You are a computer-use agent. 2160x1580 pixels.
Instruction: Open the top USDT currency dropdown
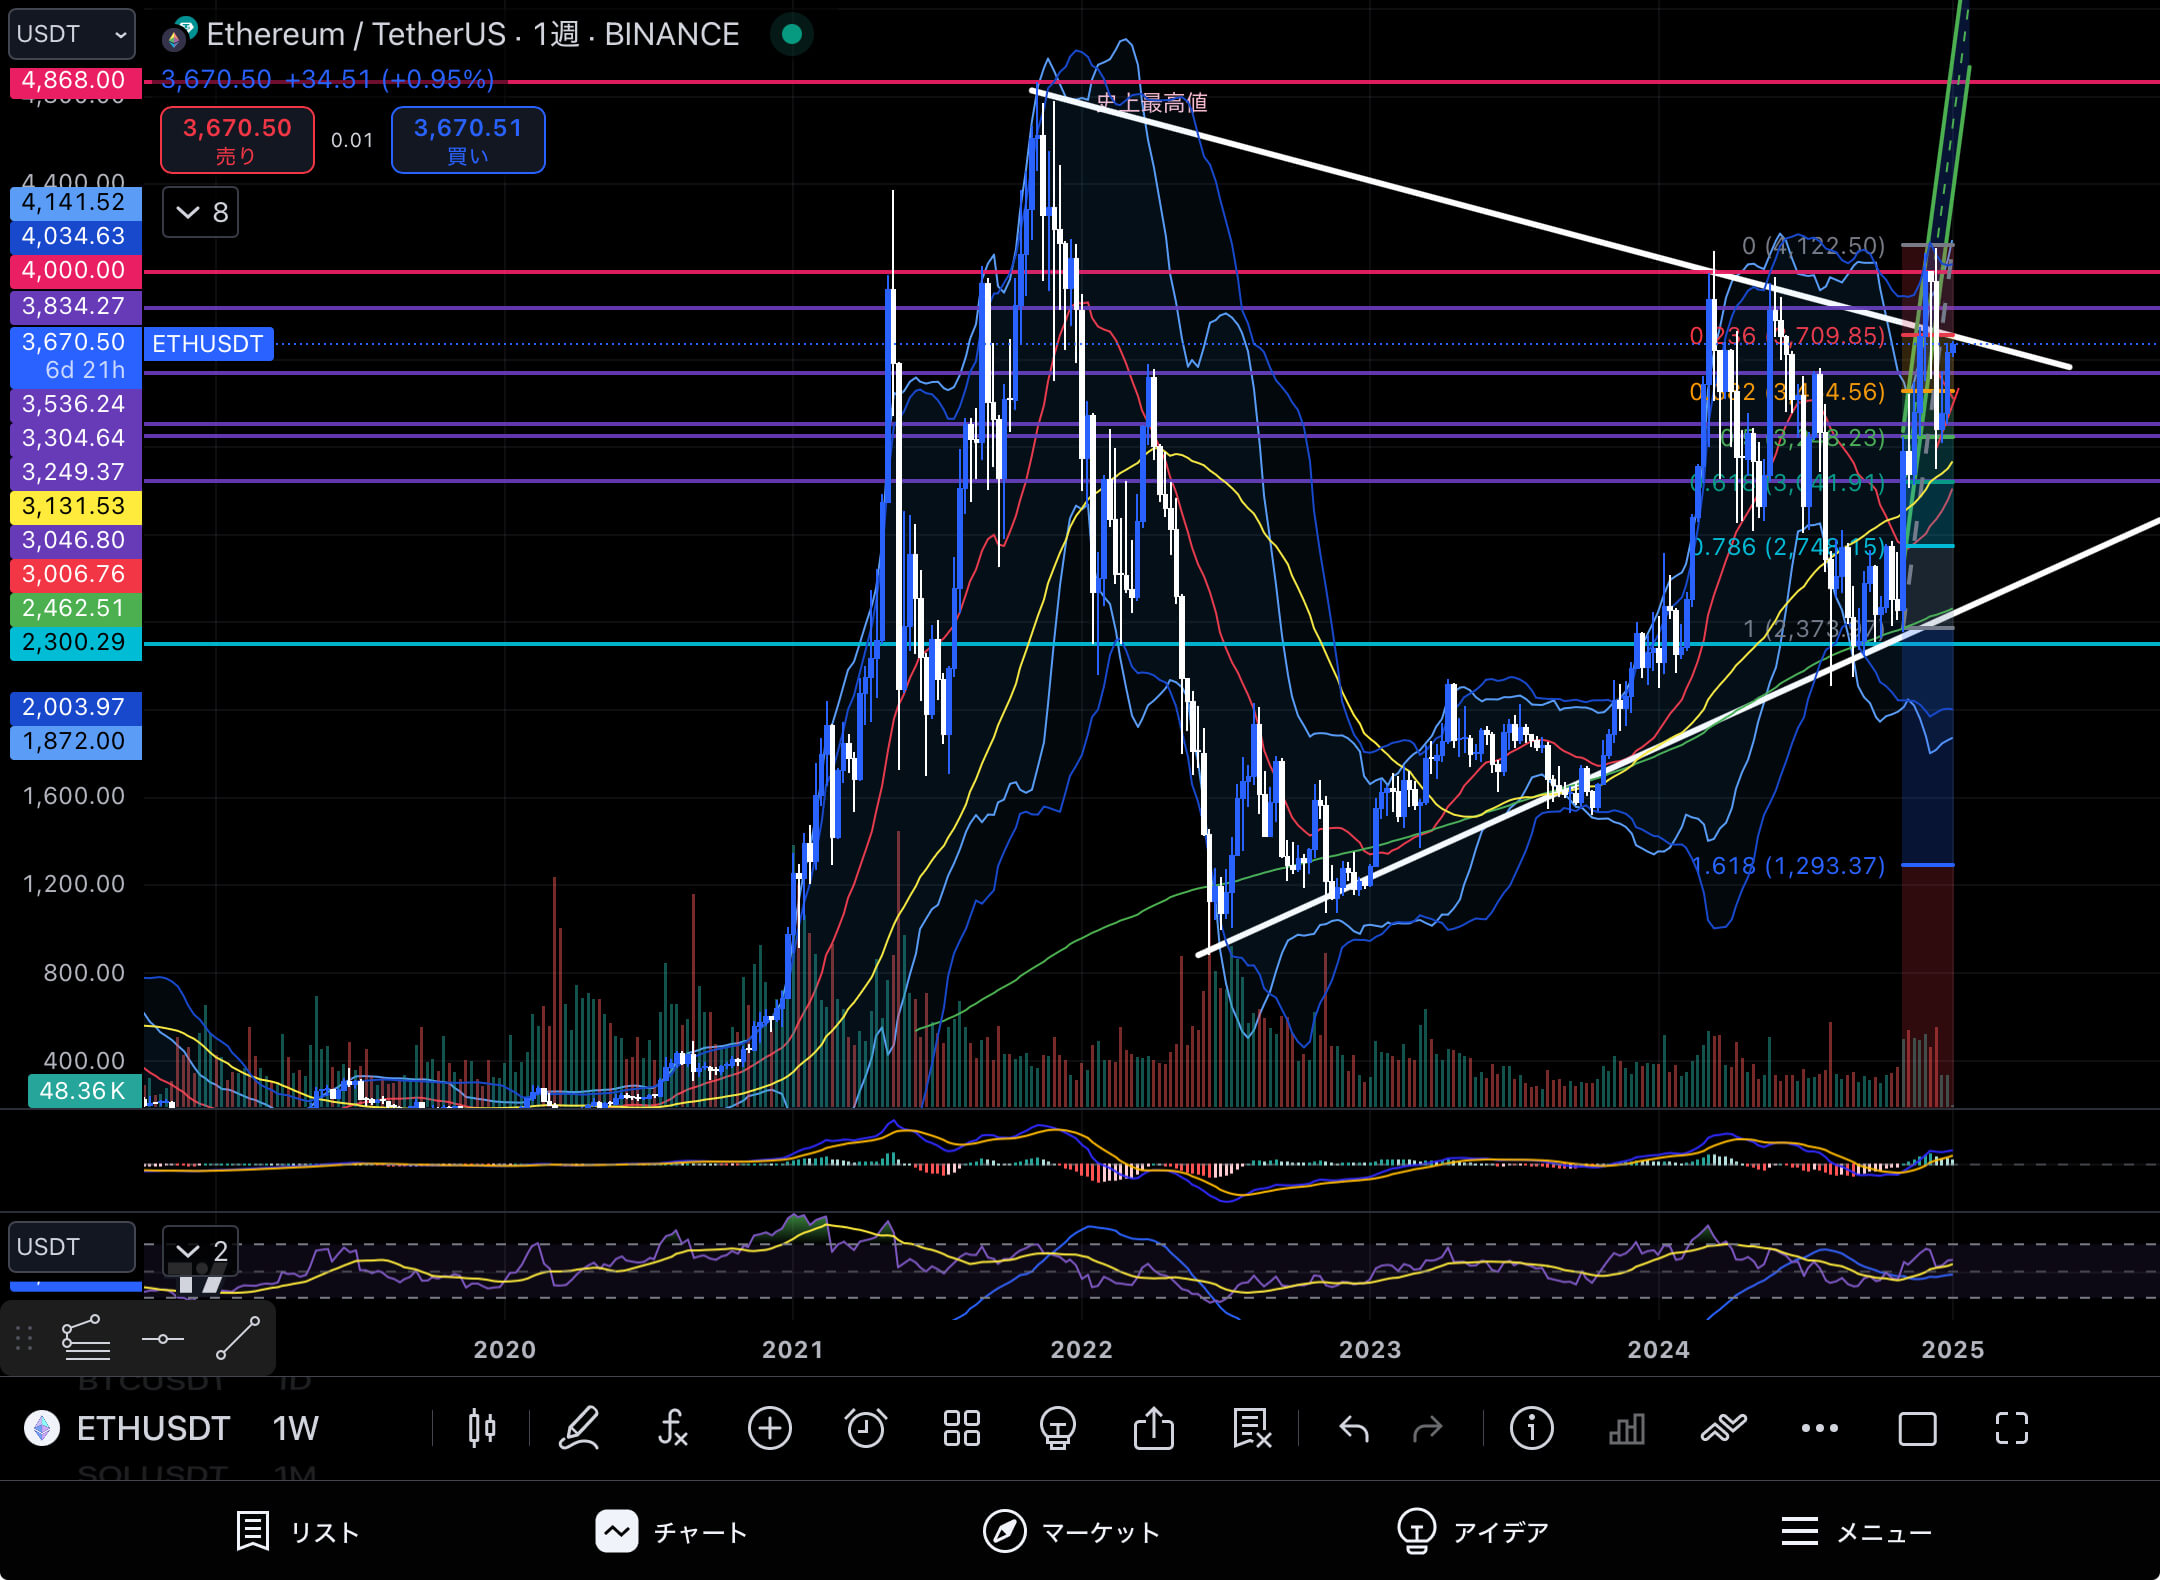coord(72,34)
